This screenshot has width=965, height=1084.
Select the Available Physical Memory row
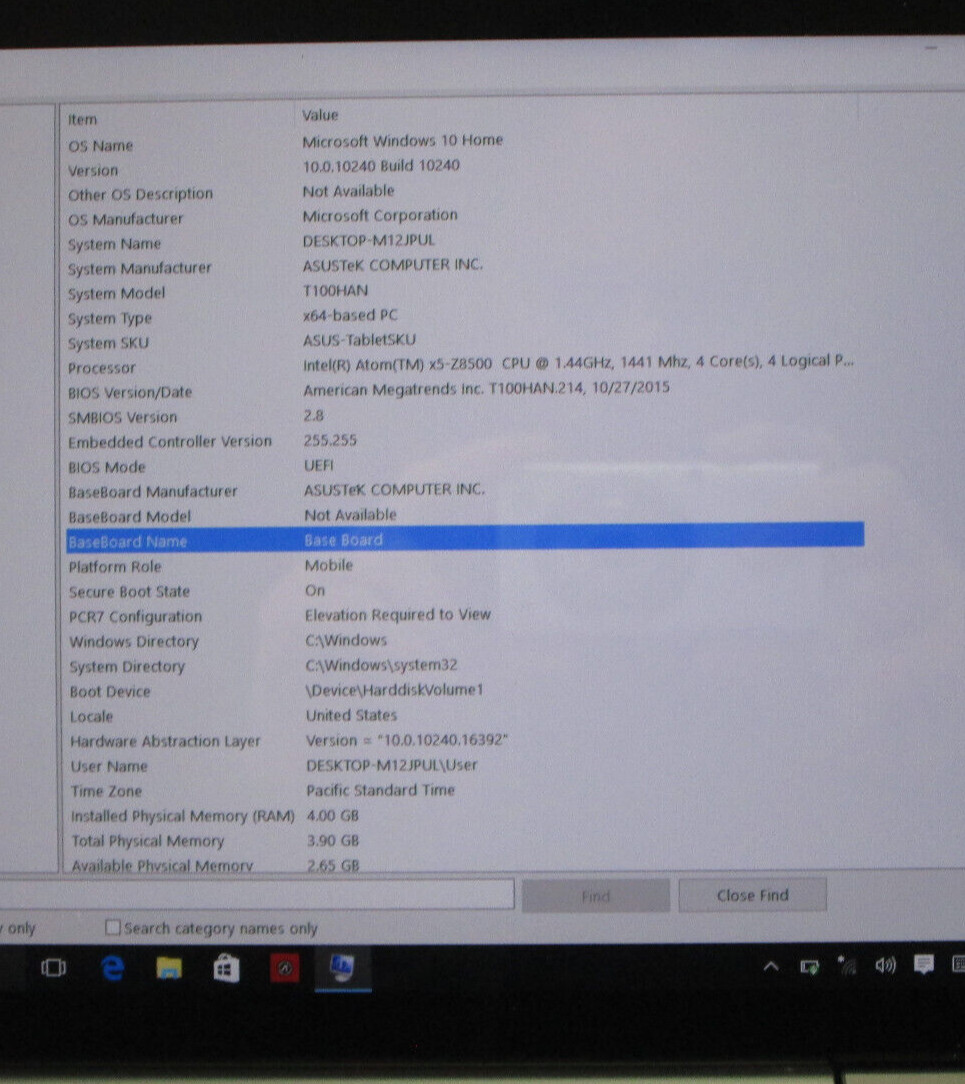point(463,864)
